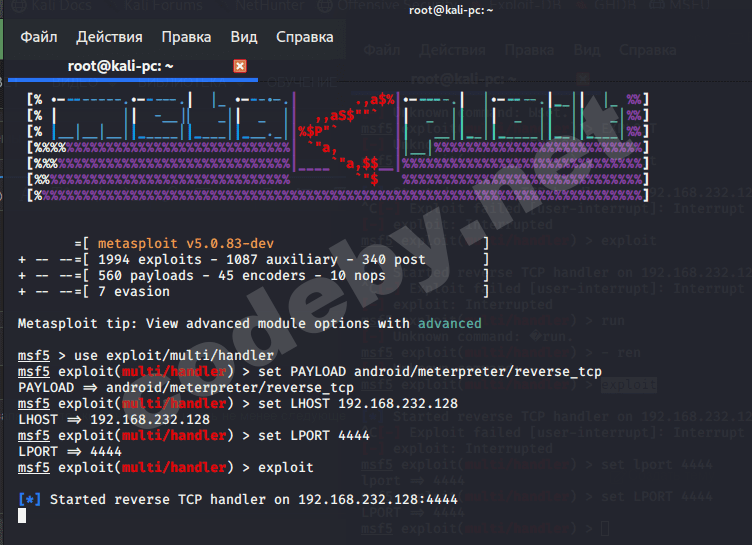The image size is (752, 545).
Task: Click the 'LPORT => 4444' output line
Action: (x=70, y=451)
